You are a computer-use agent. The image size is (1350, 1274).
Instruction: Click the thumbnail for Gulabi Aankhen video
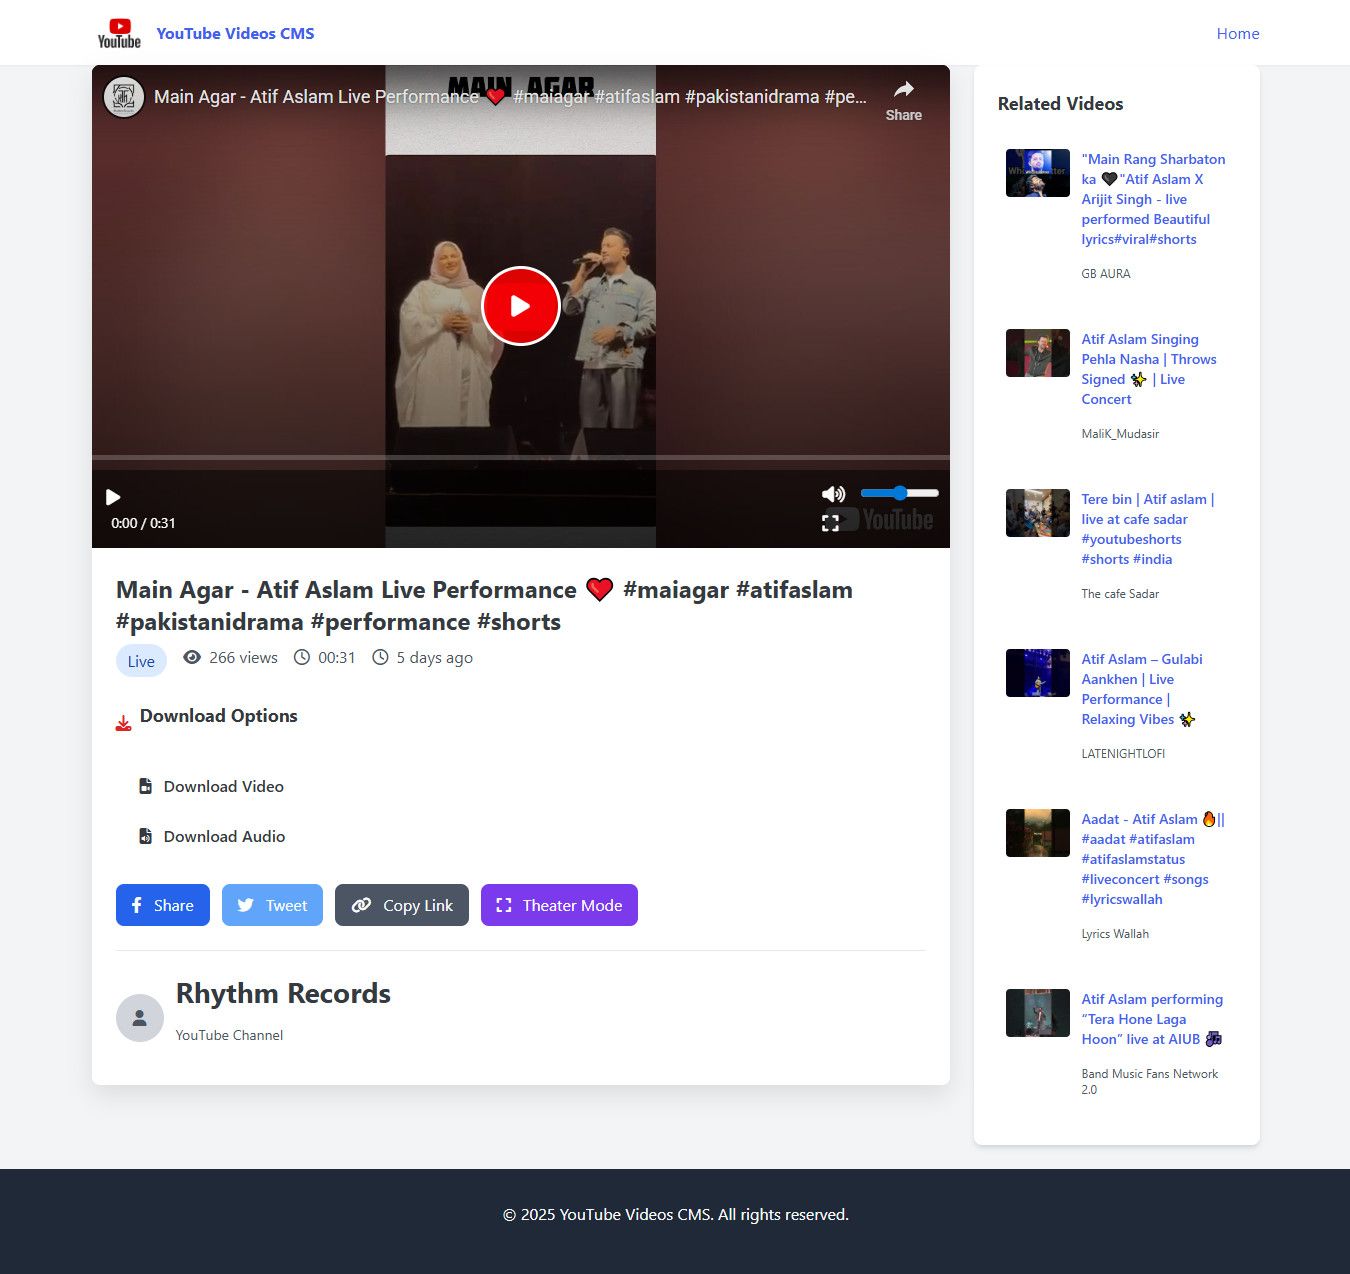(x=1038, y=673)
